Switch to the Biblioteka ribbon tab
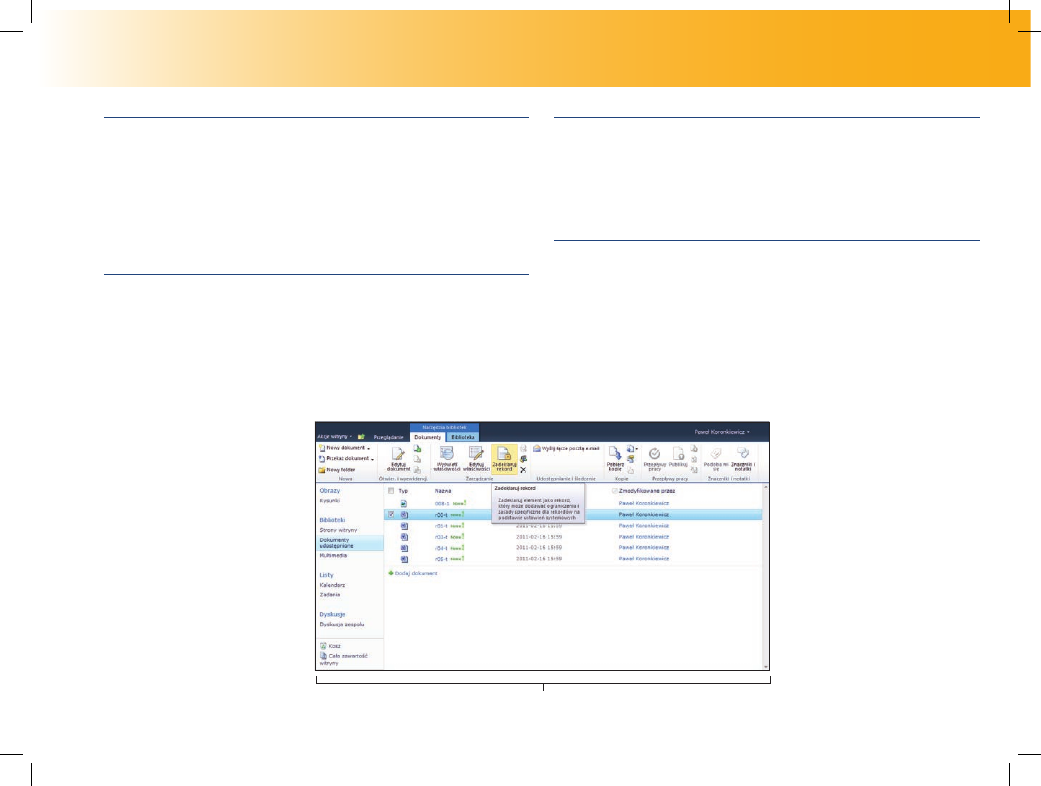The height and width of the screenshot is (786, 1041). click(x=462, y=437)
